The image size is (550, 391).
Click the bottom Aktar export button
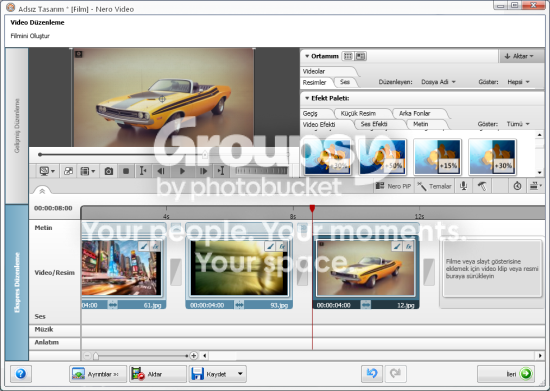[157, 374]
